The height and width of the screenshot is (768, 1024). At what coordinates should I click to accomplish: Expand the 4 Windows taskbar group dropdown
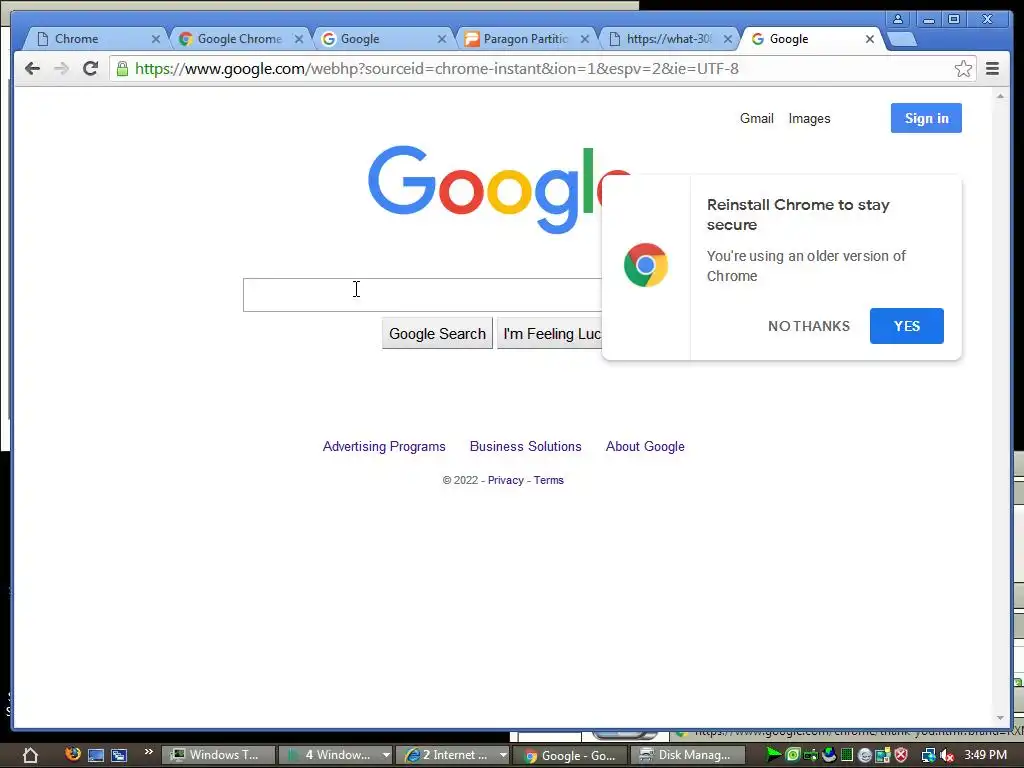(386, 755)
